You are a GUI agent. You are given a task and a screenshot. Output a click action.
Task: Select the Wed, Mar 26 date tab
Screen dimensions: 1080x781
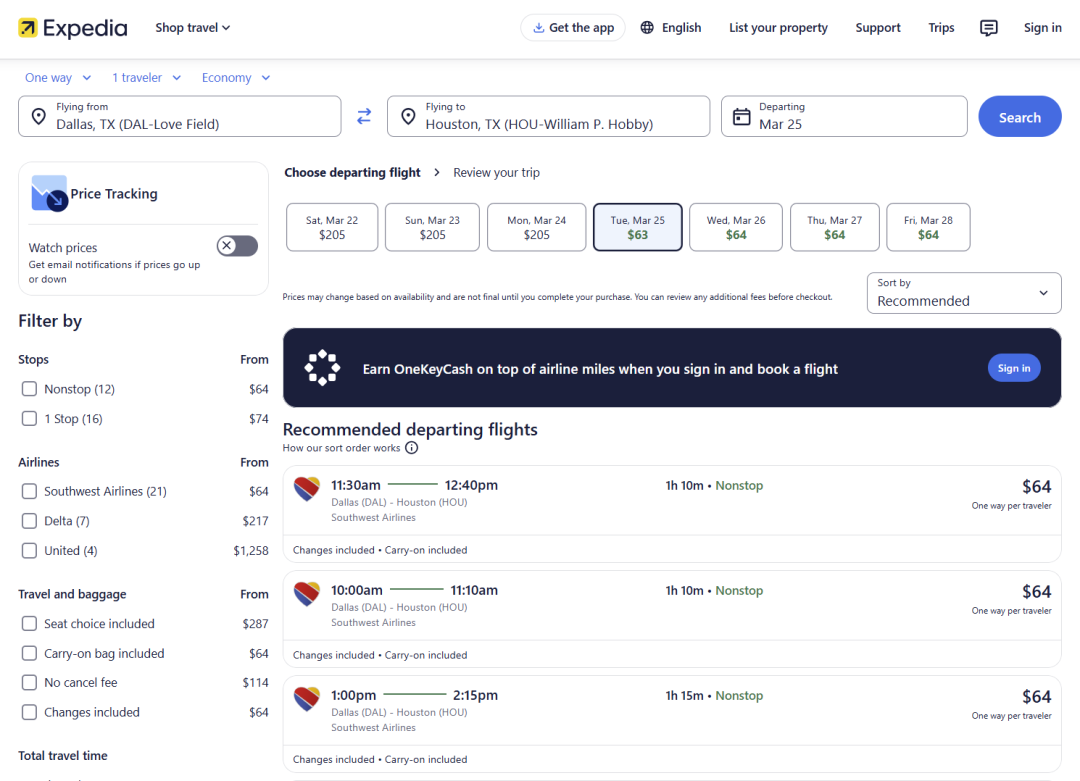736,227
